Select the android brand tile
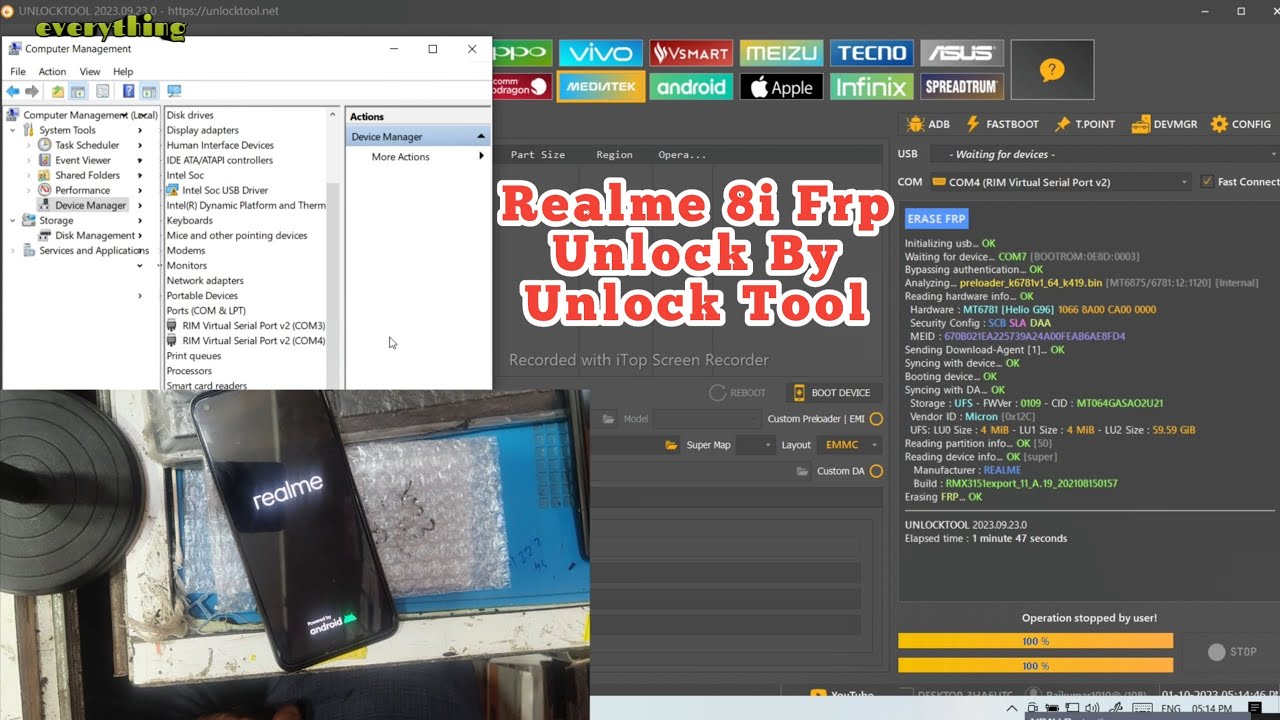 [x=691, y=87]
